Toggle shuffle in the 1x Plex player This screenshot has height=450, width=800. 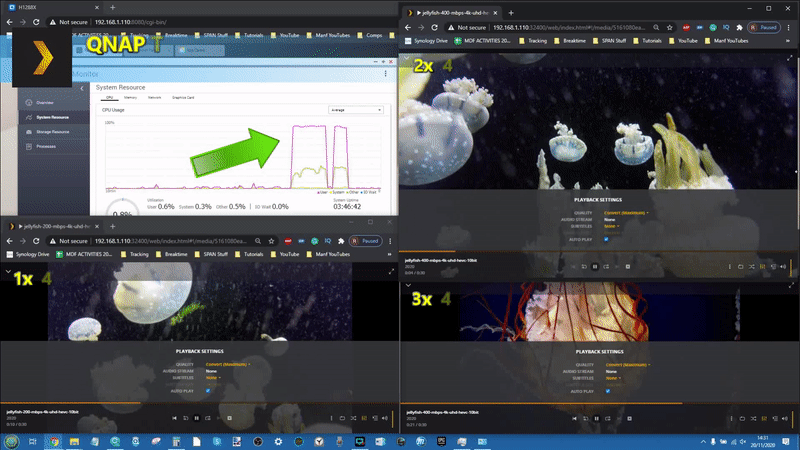pos(353,418)
